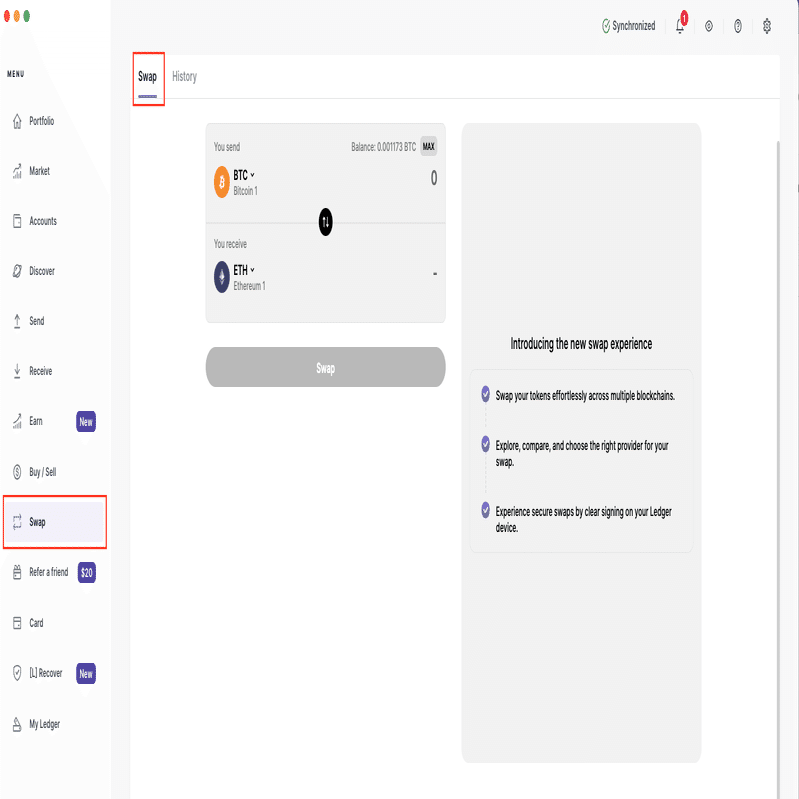The height and width of the screenshot is (799, 799).
Task: Click the Ethereum coin logo
Action: [x=222, y=277]
